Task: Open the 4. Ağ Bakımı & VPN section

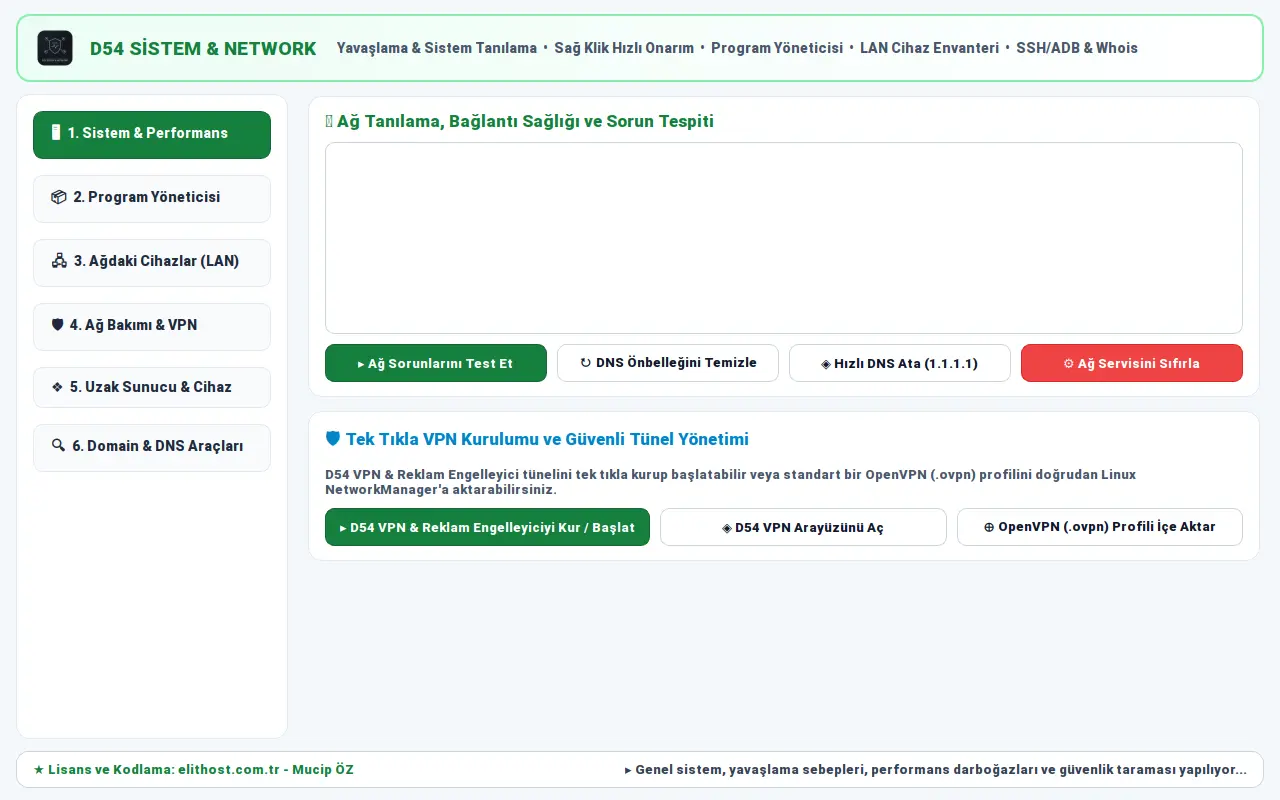Action: (x=152, y=326)
